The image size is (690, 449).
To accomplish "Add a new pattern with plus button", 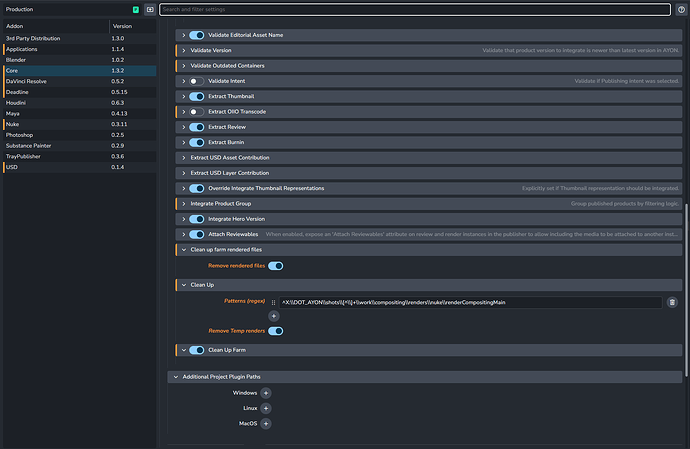I will coord(274,316).
